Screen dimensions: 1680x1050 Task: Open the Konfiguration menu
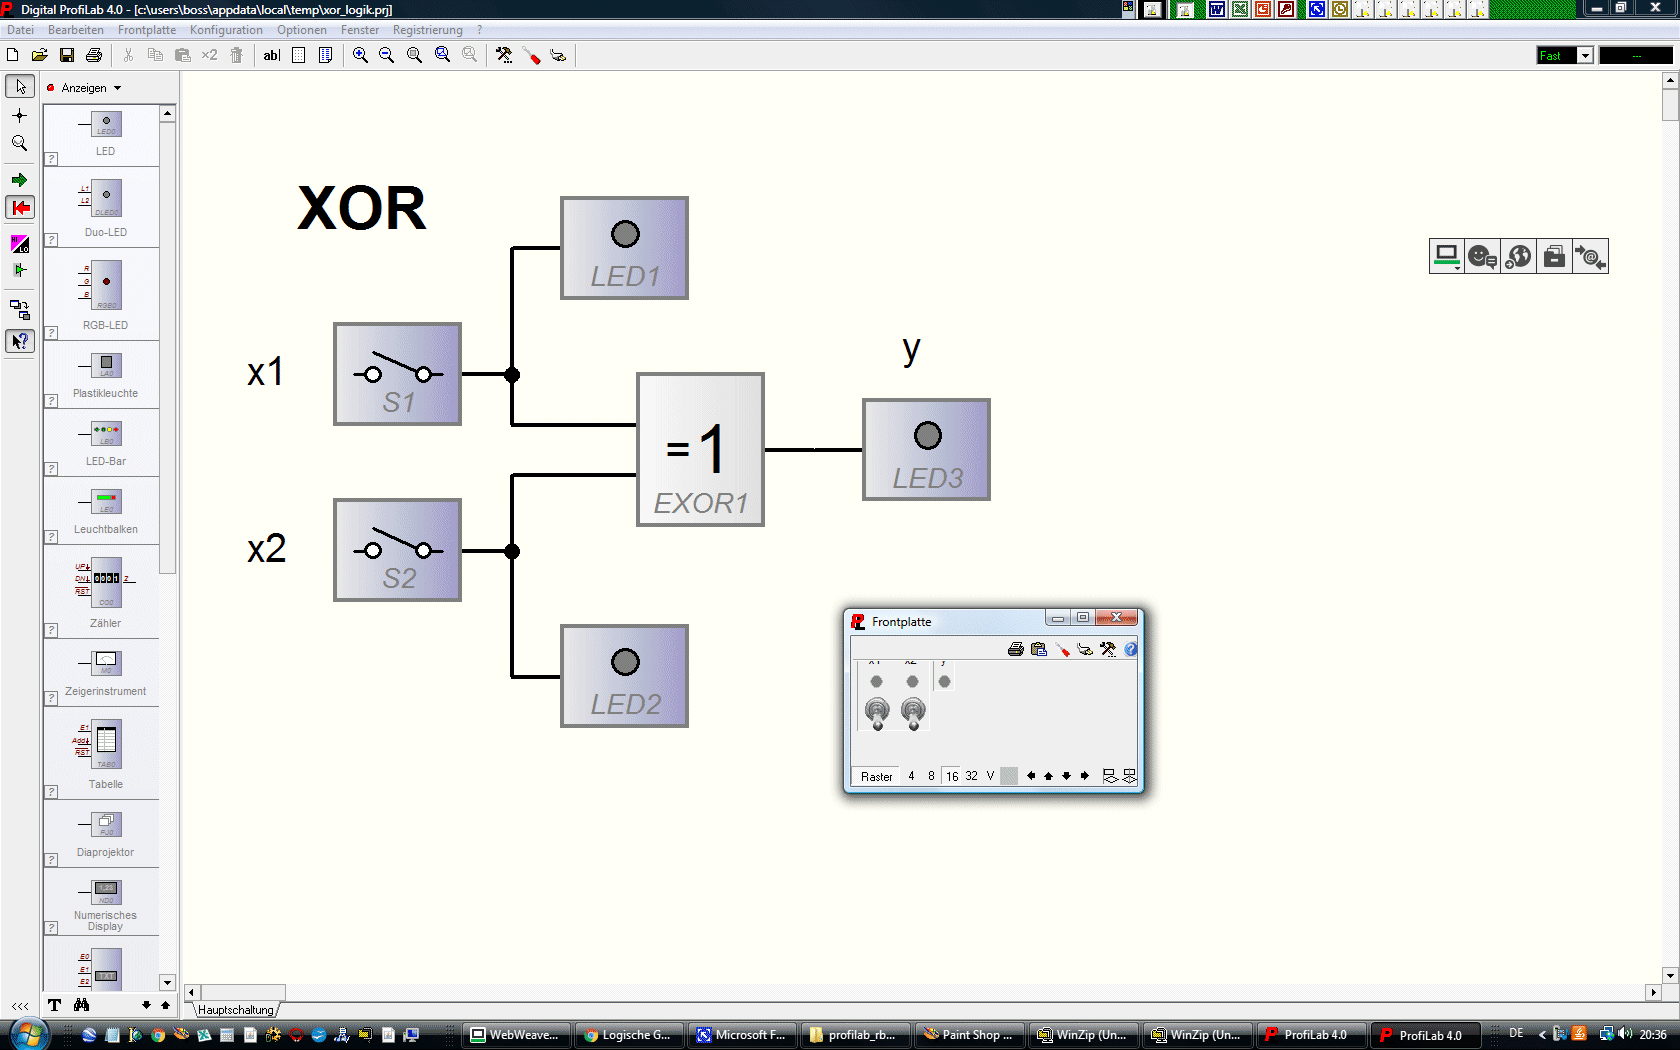[226, 30]
